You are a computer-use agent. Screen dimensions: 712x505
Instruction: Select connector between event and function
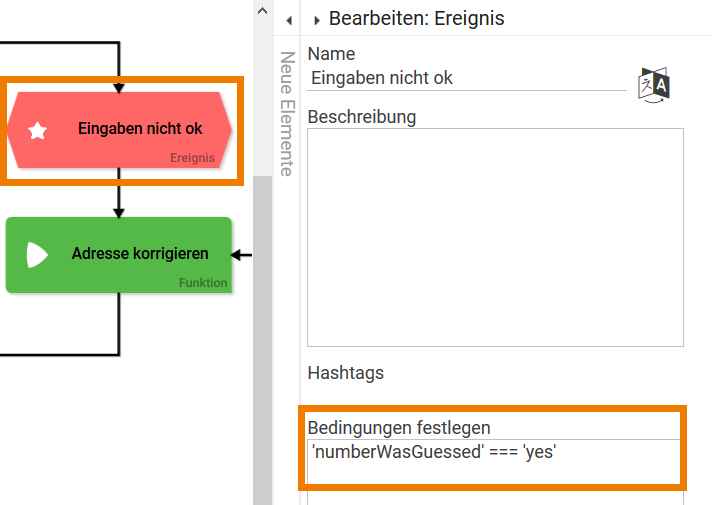[119, 198]
